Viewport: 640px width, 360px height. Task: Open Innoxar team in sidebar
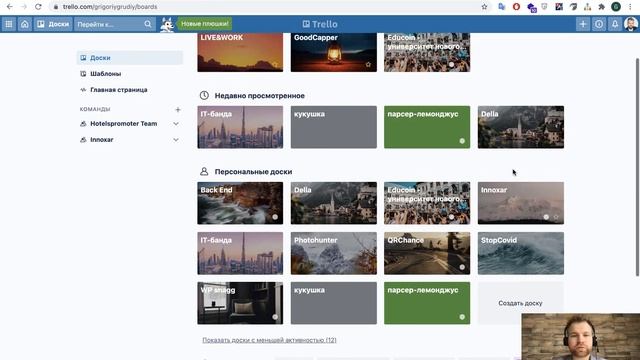click(x=102, y=140)
